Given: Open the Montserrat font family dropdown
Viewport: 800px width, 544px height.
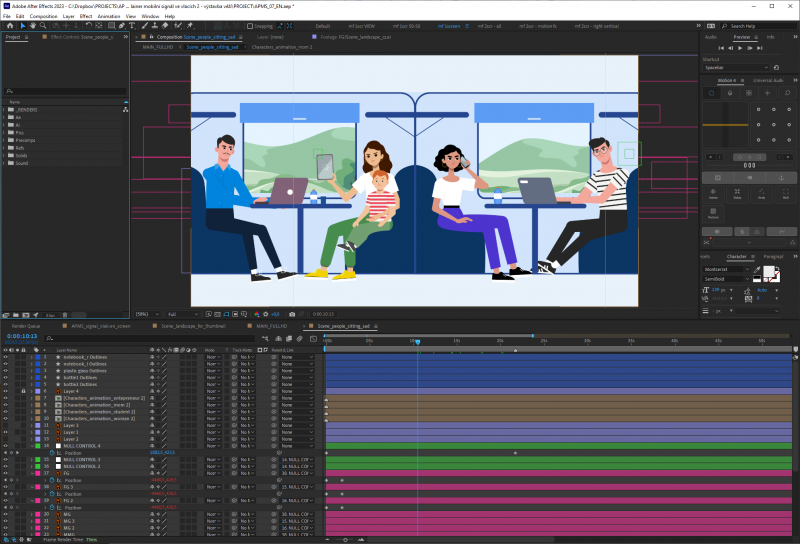Looking at the screenshot, I should [735, 269].
